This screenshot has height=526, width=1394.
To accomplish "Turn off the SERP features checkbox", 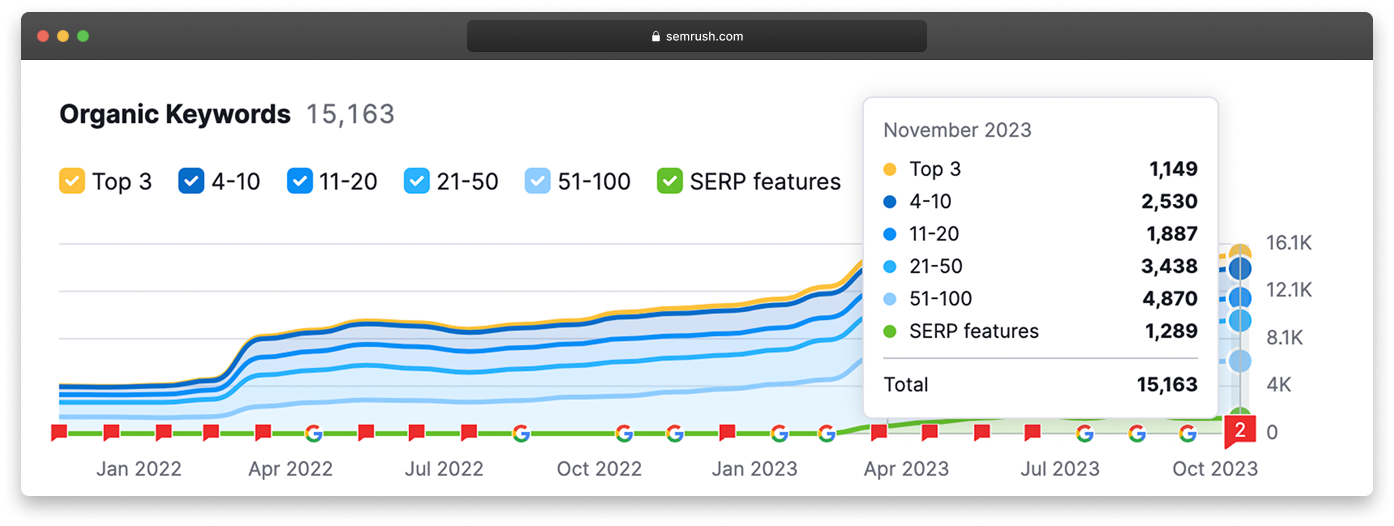I will pos(669,182).
